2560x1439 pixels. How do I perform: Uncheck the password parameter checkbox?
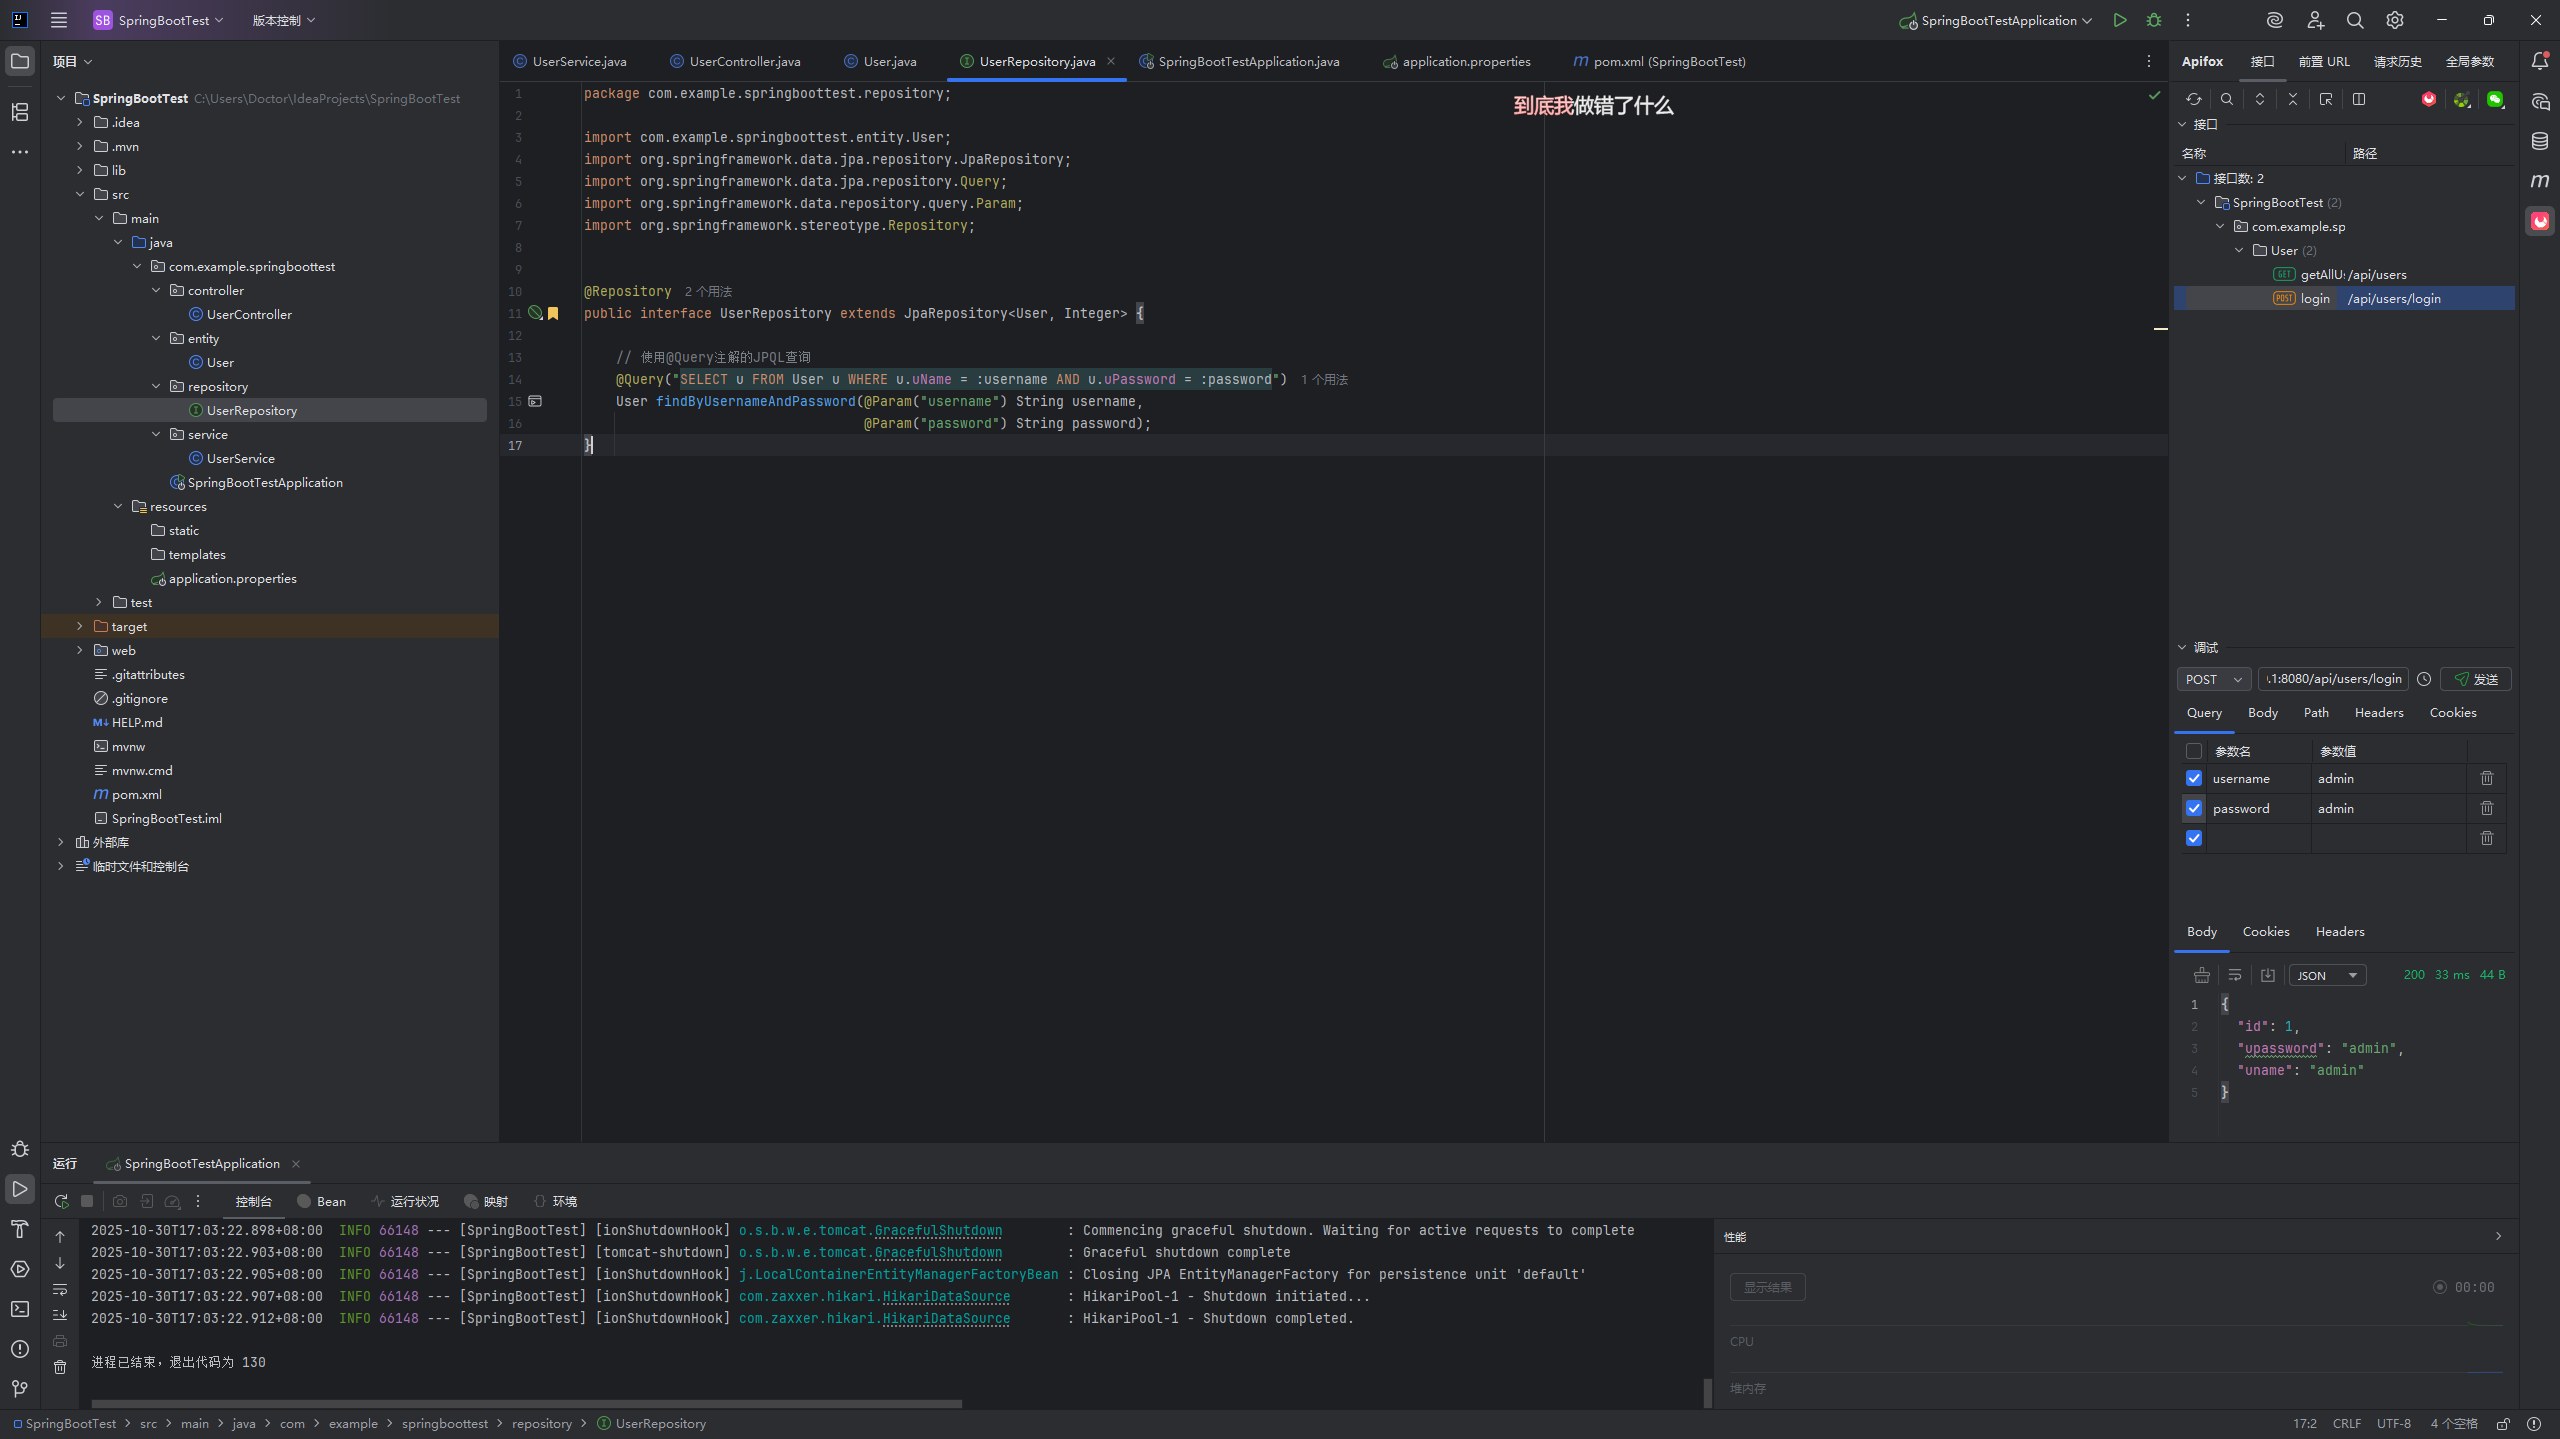[2194, 808]
